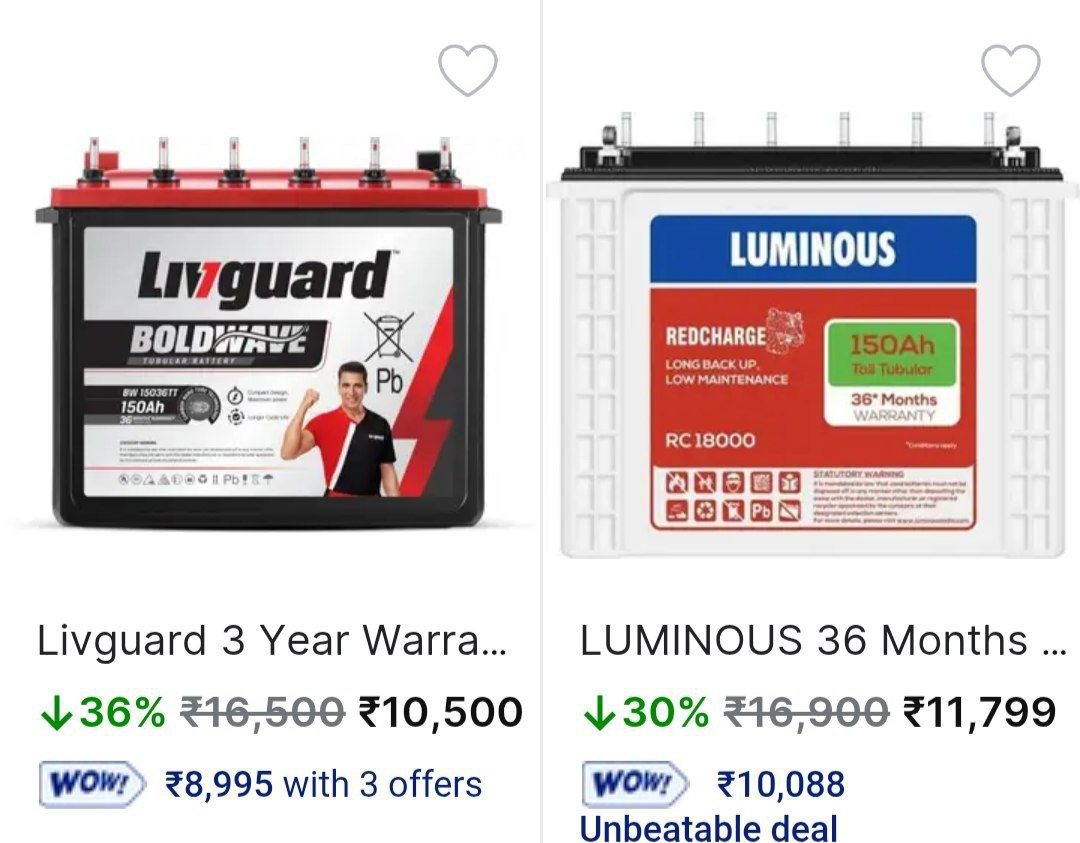The image size is (1080, 843).
Task: Click the struck-through ₹16,500 price
Action: click(x=262, y=712)
